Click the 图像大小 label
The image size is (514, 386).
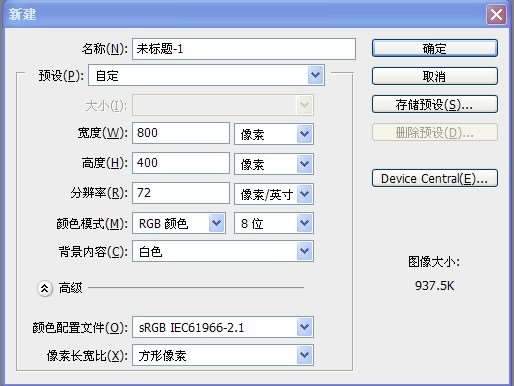click(x=434, y=262)
